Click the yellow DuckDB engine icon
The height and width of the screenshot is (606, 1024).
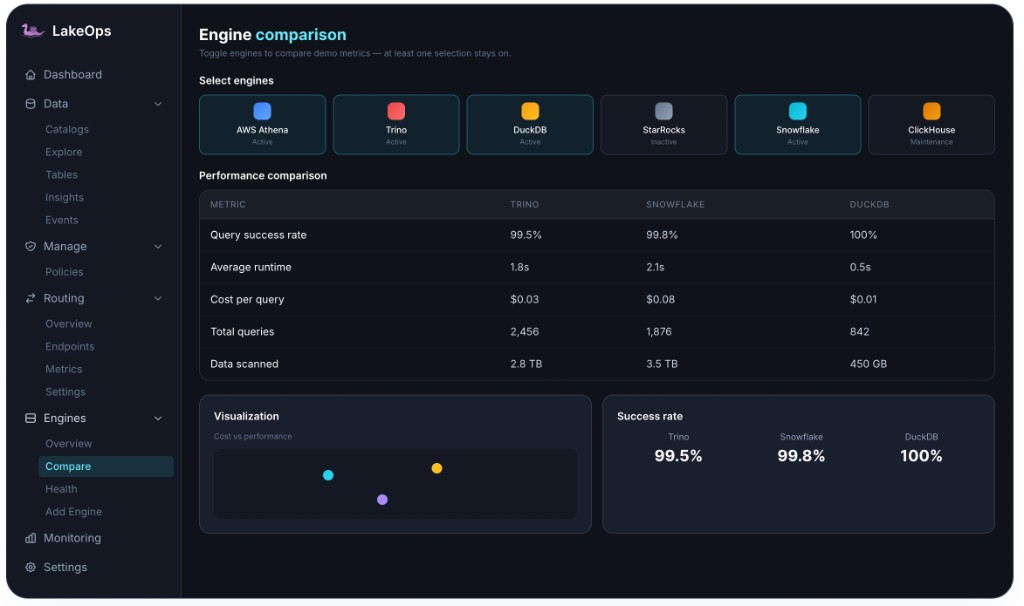coord(530,111)
